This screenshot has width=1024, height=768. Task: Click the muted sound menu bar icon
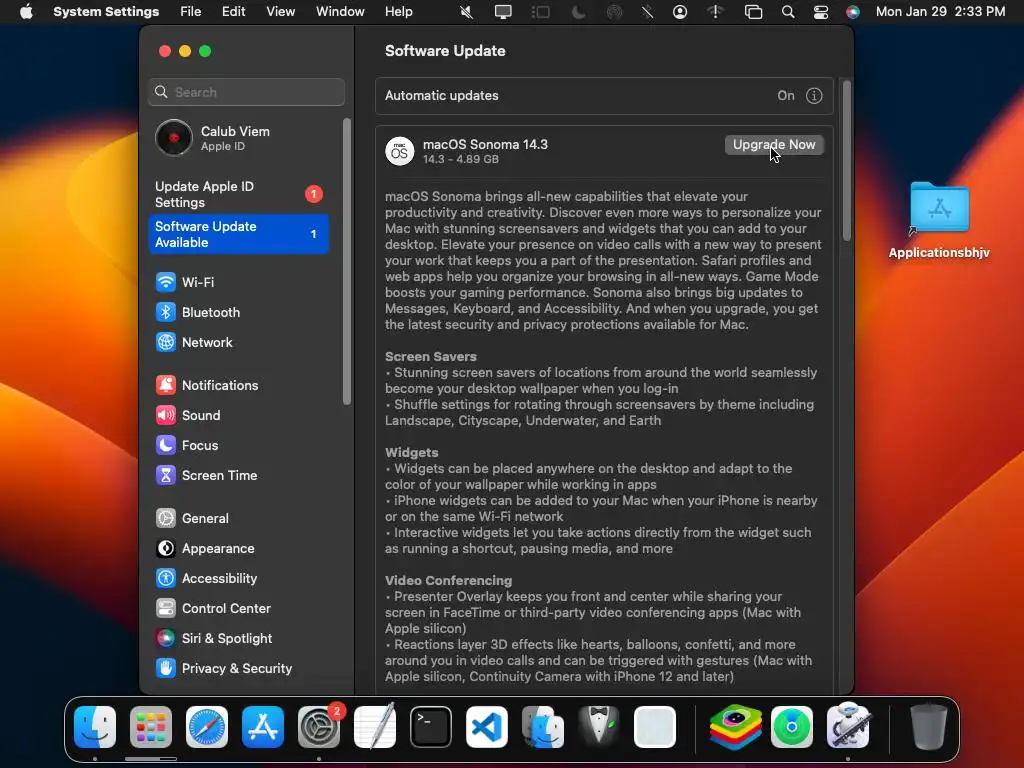[x=466, y=12]
